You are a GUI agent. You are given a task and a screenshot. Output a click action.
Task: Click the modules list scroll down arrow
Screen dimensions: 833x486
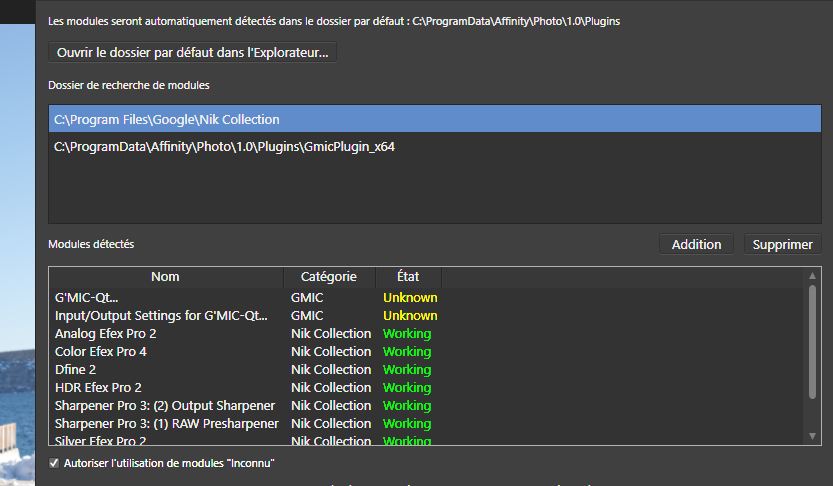(812, 436)
